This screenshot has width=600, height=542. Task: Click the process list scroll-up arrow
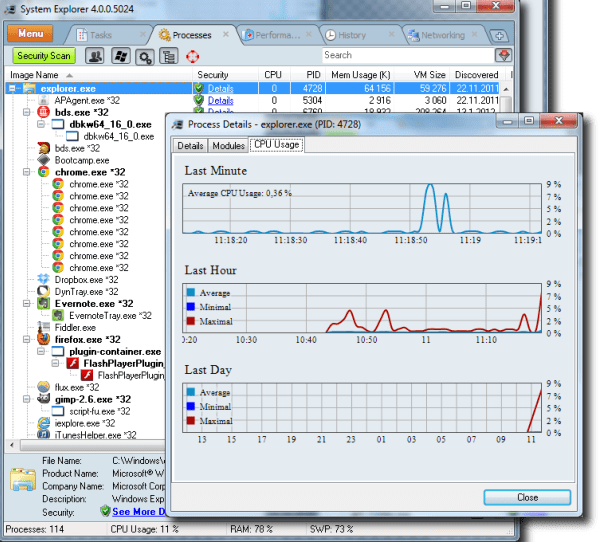(x=506, y=89)
